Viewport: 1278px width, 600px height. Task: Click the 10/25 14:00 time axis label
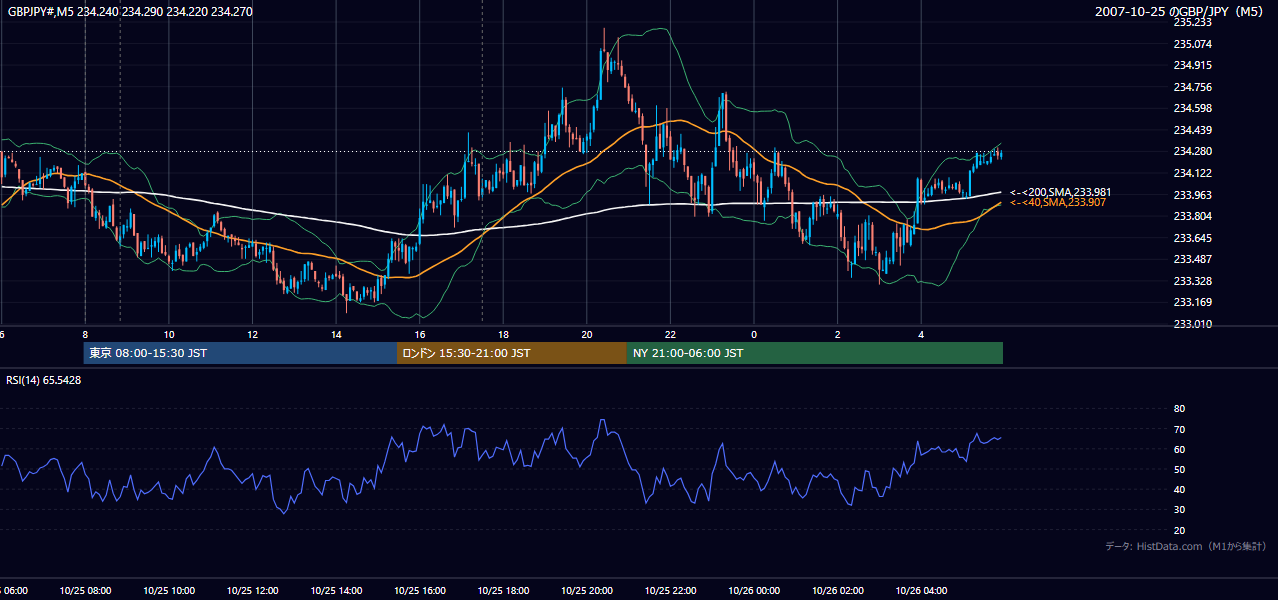pyautogui.click(x=336, y=591)
